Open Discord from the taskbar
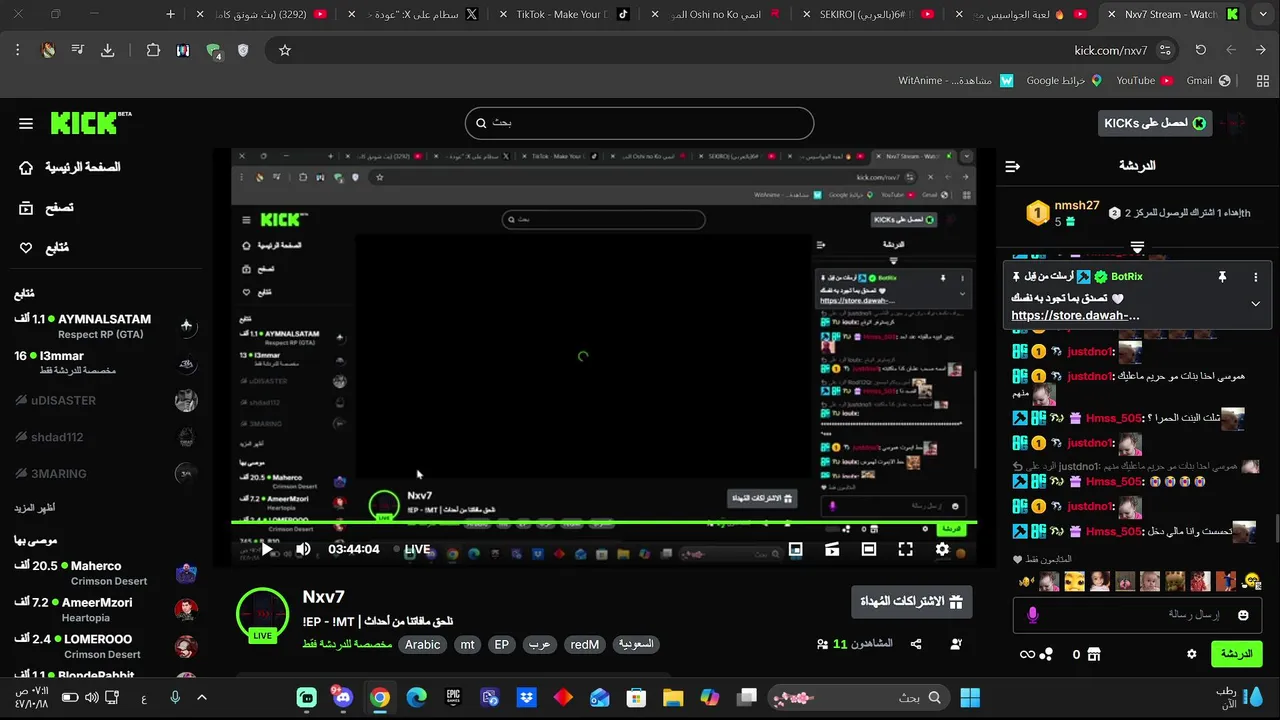Screen dimensions: 1280x720 click(x=343, y=697)
